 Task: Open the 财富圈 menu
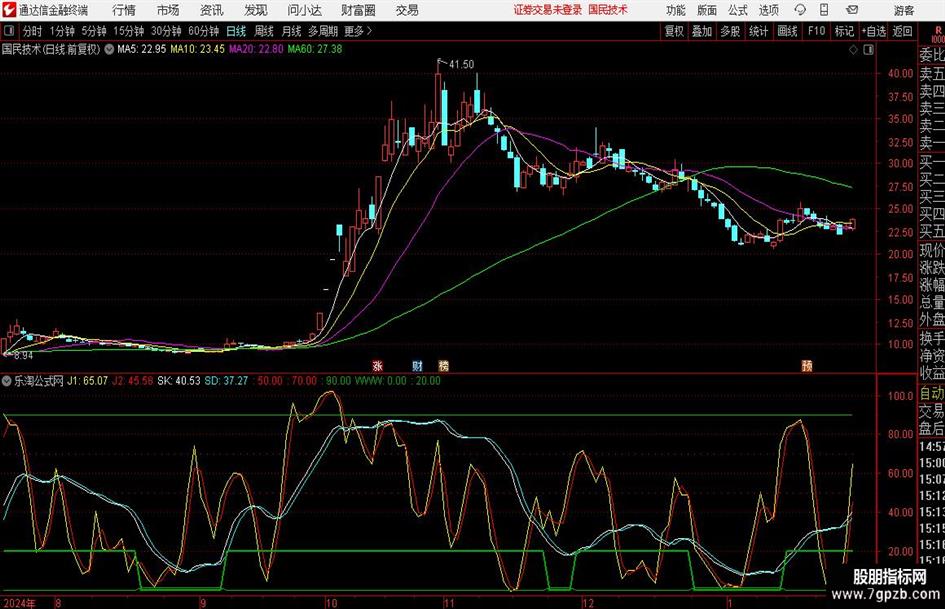click(x=358, y=10)
